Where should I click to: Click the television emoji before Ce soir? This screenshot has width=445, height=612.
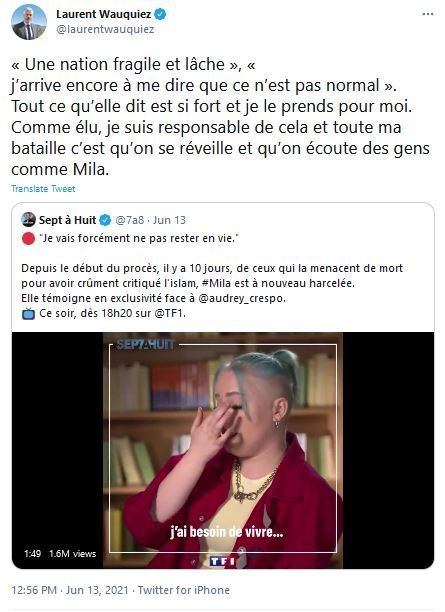click(x=28, y=314)
